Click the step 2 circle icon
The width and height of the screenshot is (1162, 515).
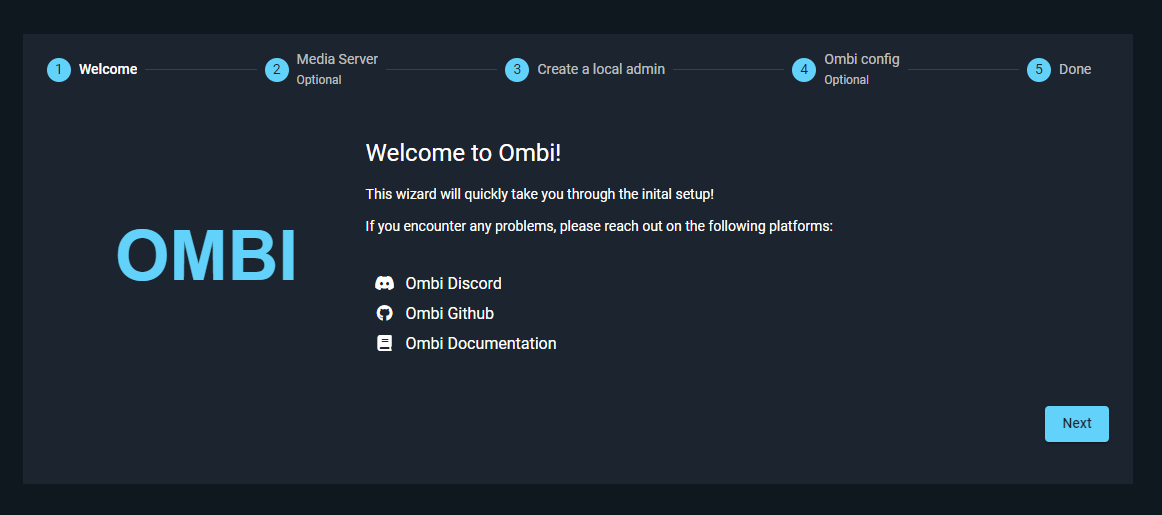click(276, 70)
